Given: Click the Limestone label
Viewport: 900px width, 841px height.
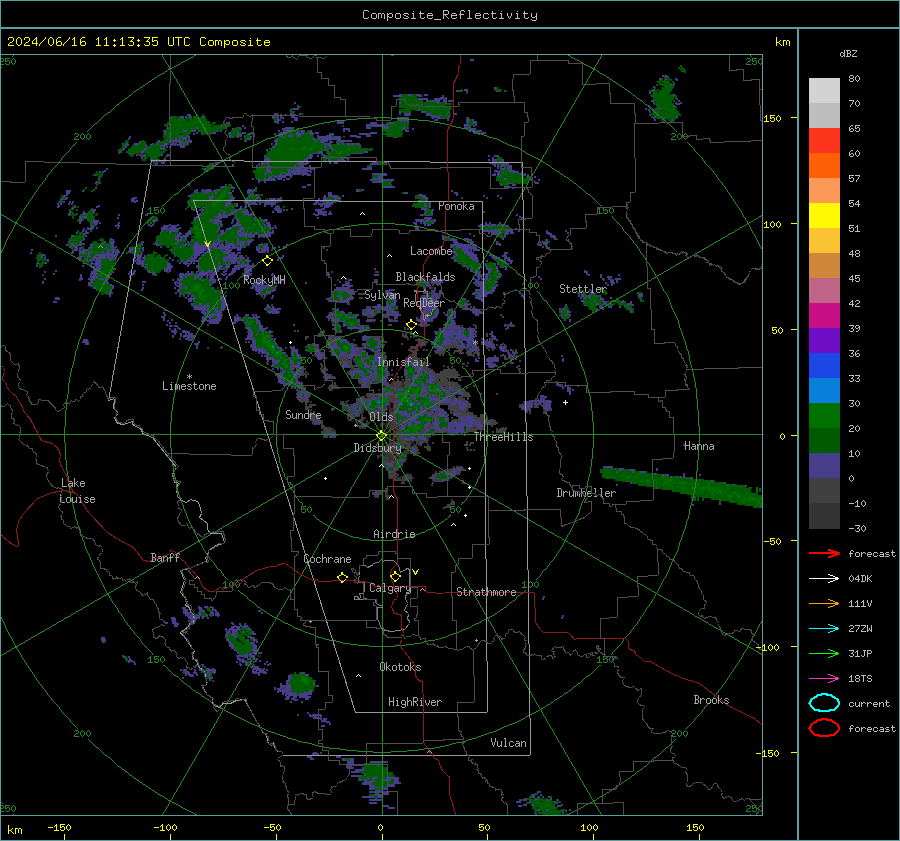Looking at the screenshot, I should tap(189, 386).
